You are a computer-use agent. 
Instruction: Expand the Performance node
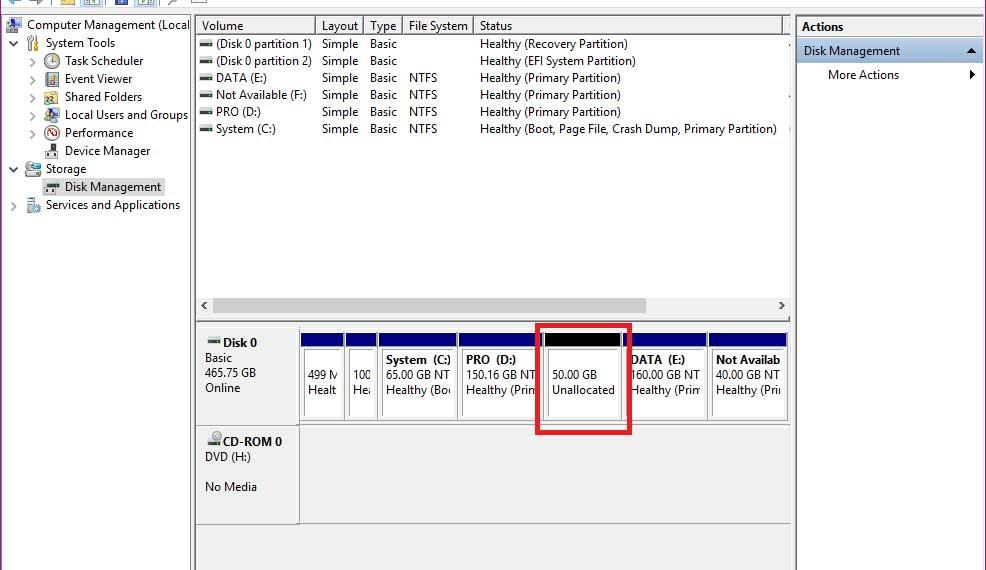pyautogui.click(x=33, y=134)
